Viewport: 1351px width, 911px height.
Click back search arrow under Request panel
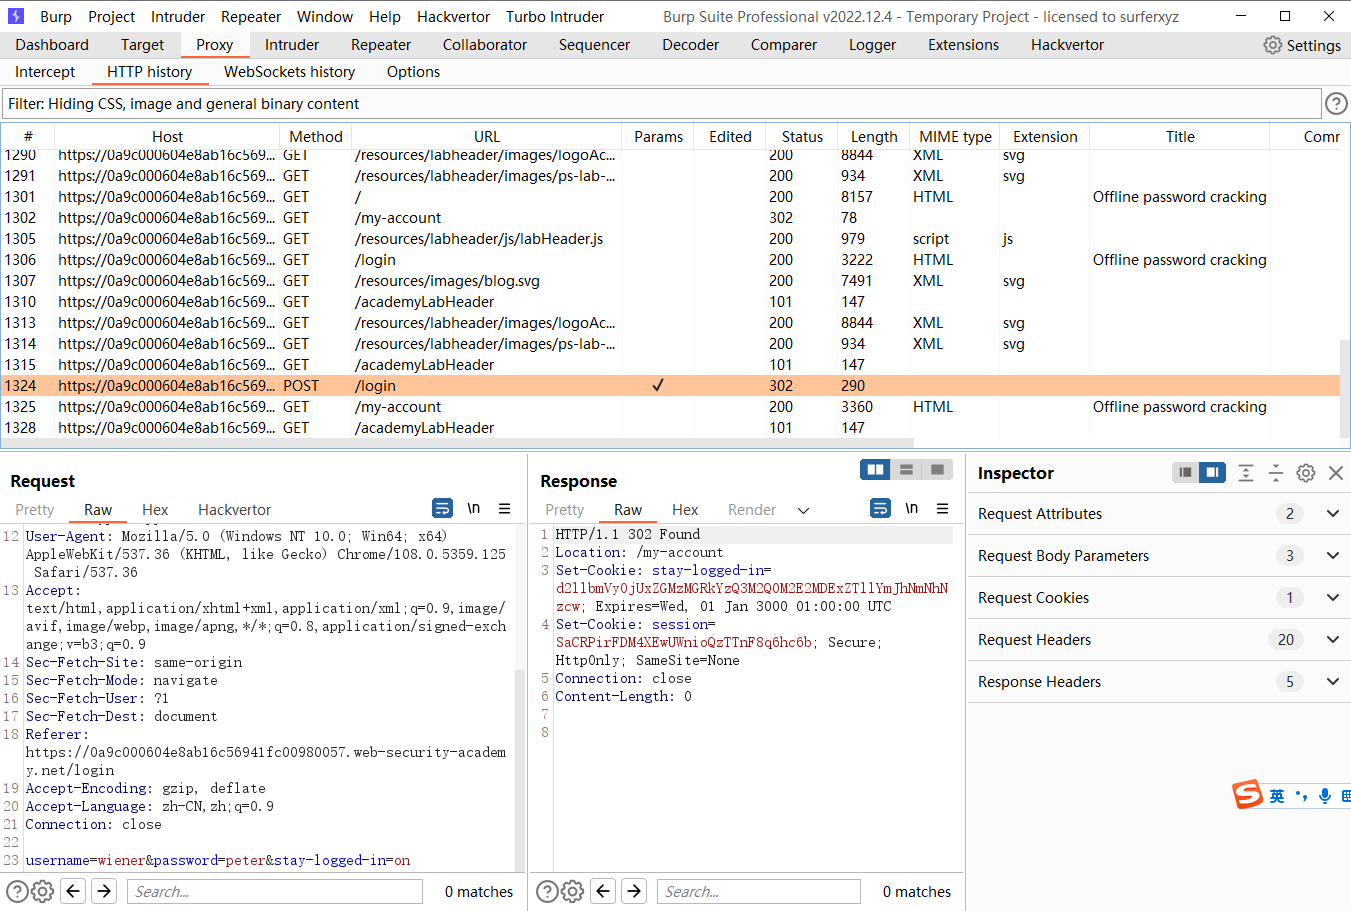(73, 891)
